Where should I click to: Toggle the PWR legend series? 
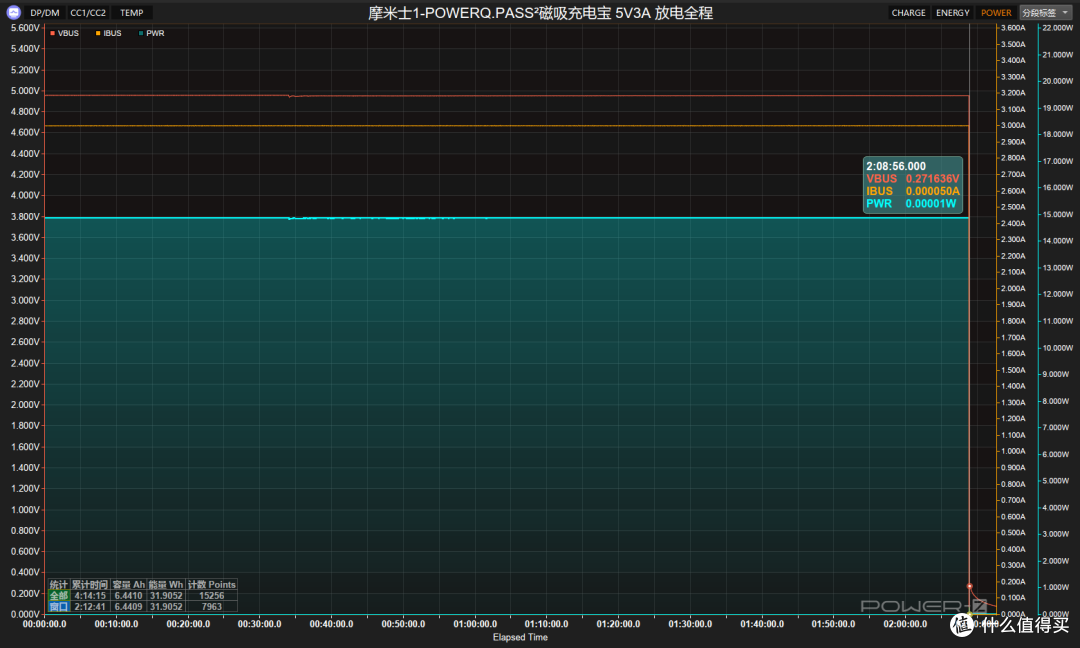coord(152,33)
